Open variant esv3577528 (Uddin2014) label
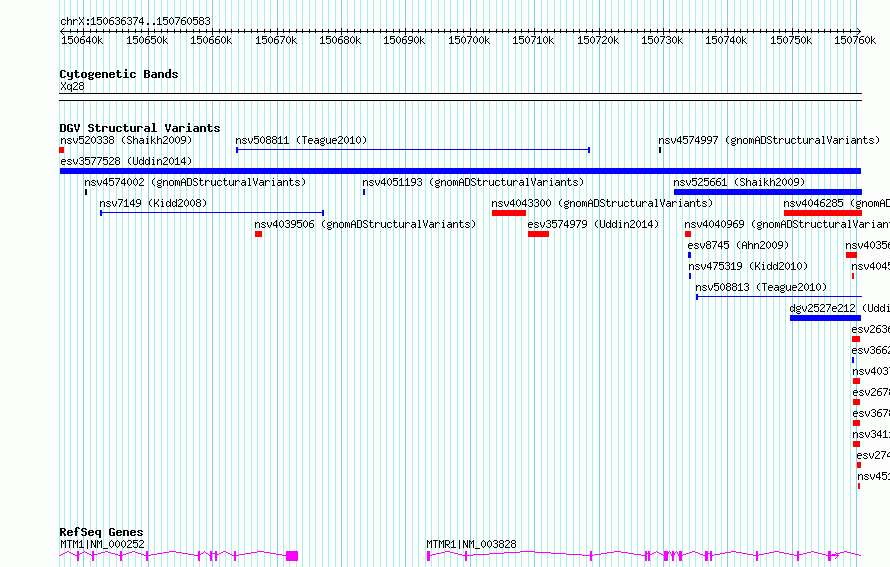The height and width of the screenshot is (567, 890). pyautogui.click(x=126, y=161)
